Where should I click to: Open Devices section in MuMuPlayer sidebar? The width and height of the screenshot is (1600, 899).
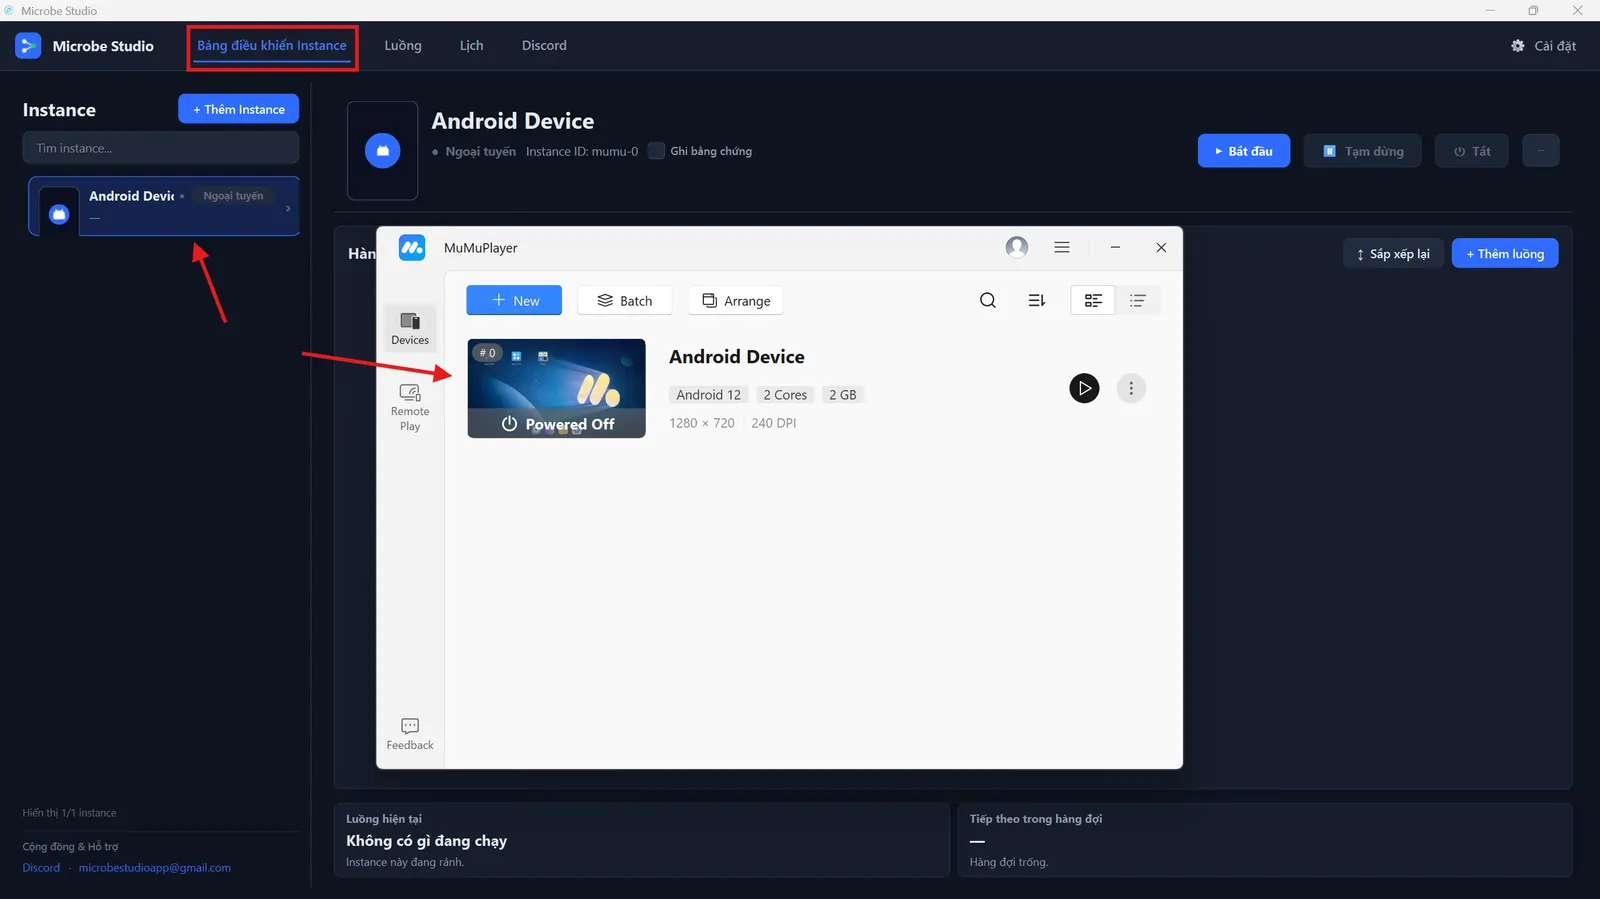point(410,328)
